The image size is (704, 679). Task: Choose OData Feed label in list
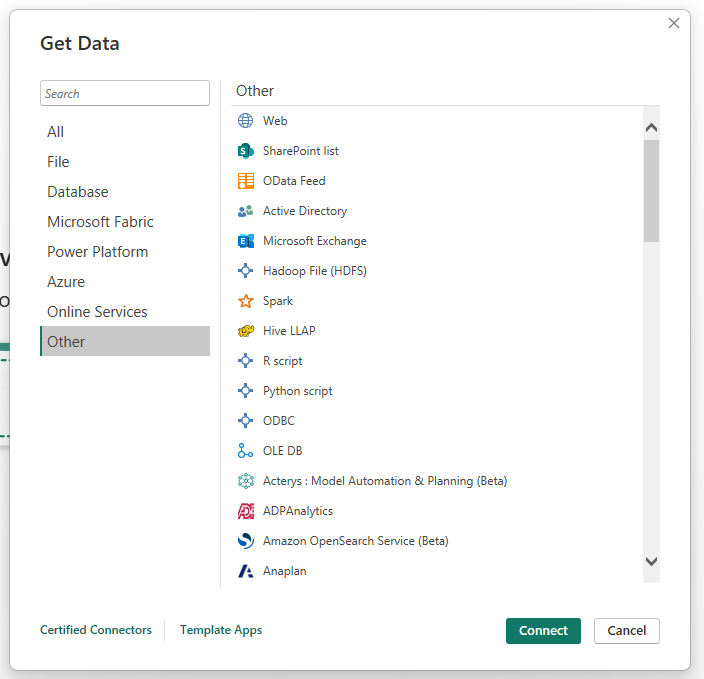tap(294, 181)
